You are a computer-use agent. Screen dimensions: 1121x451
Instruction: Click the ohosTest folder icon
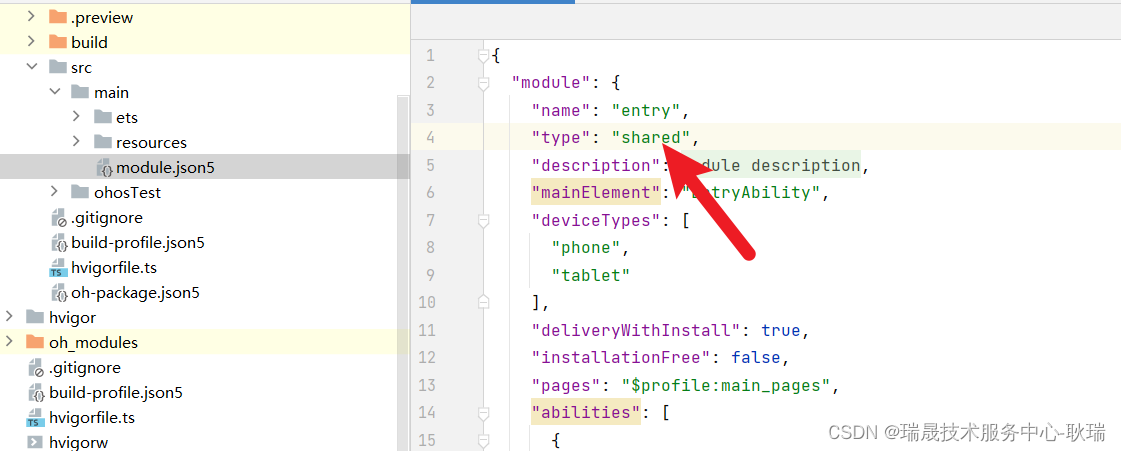click(x=81, y=192)
